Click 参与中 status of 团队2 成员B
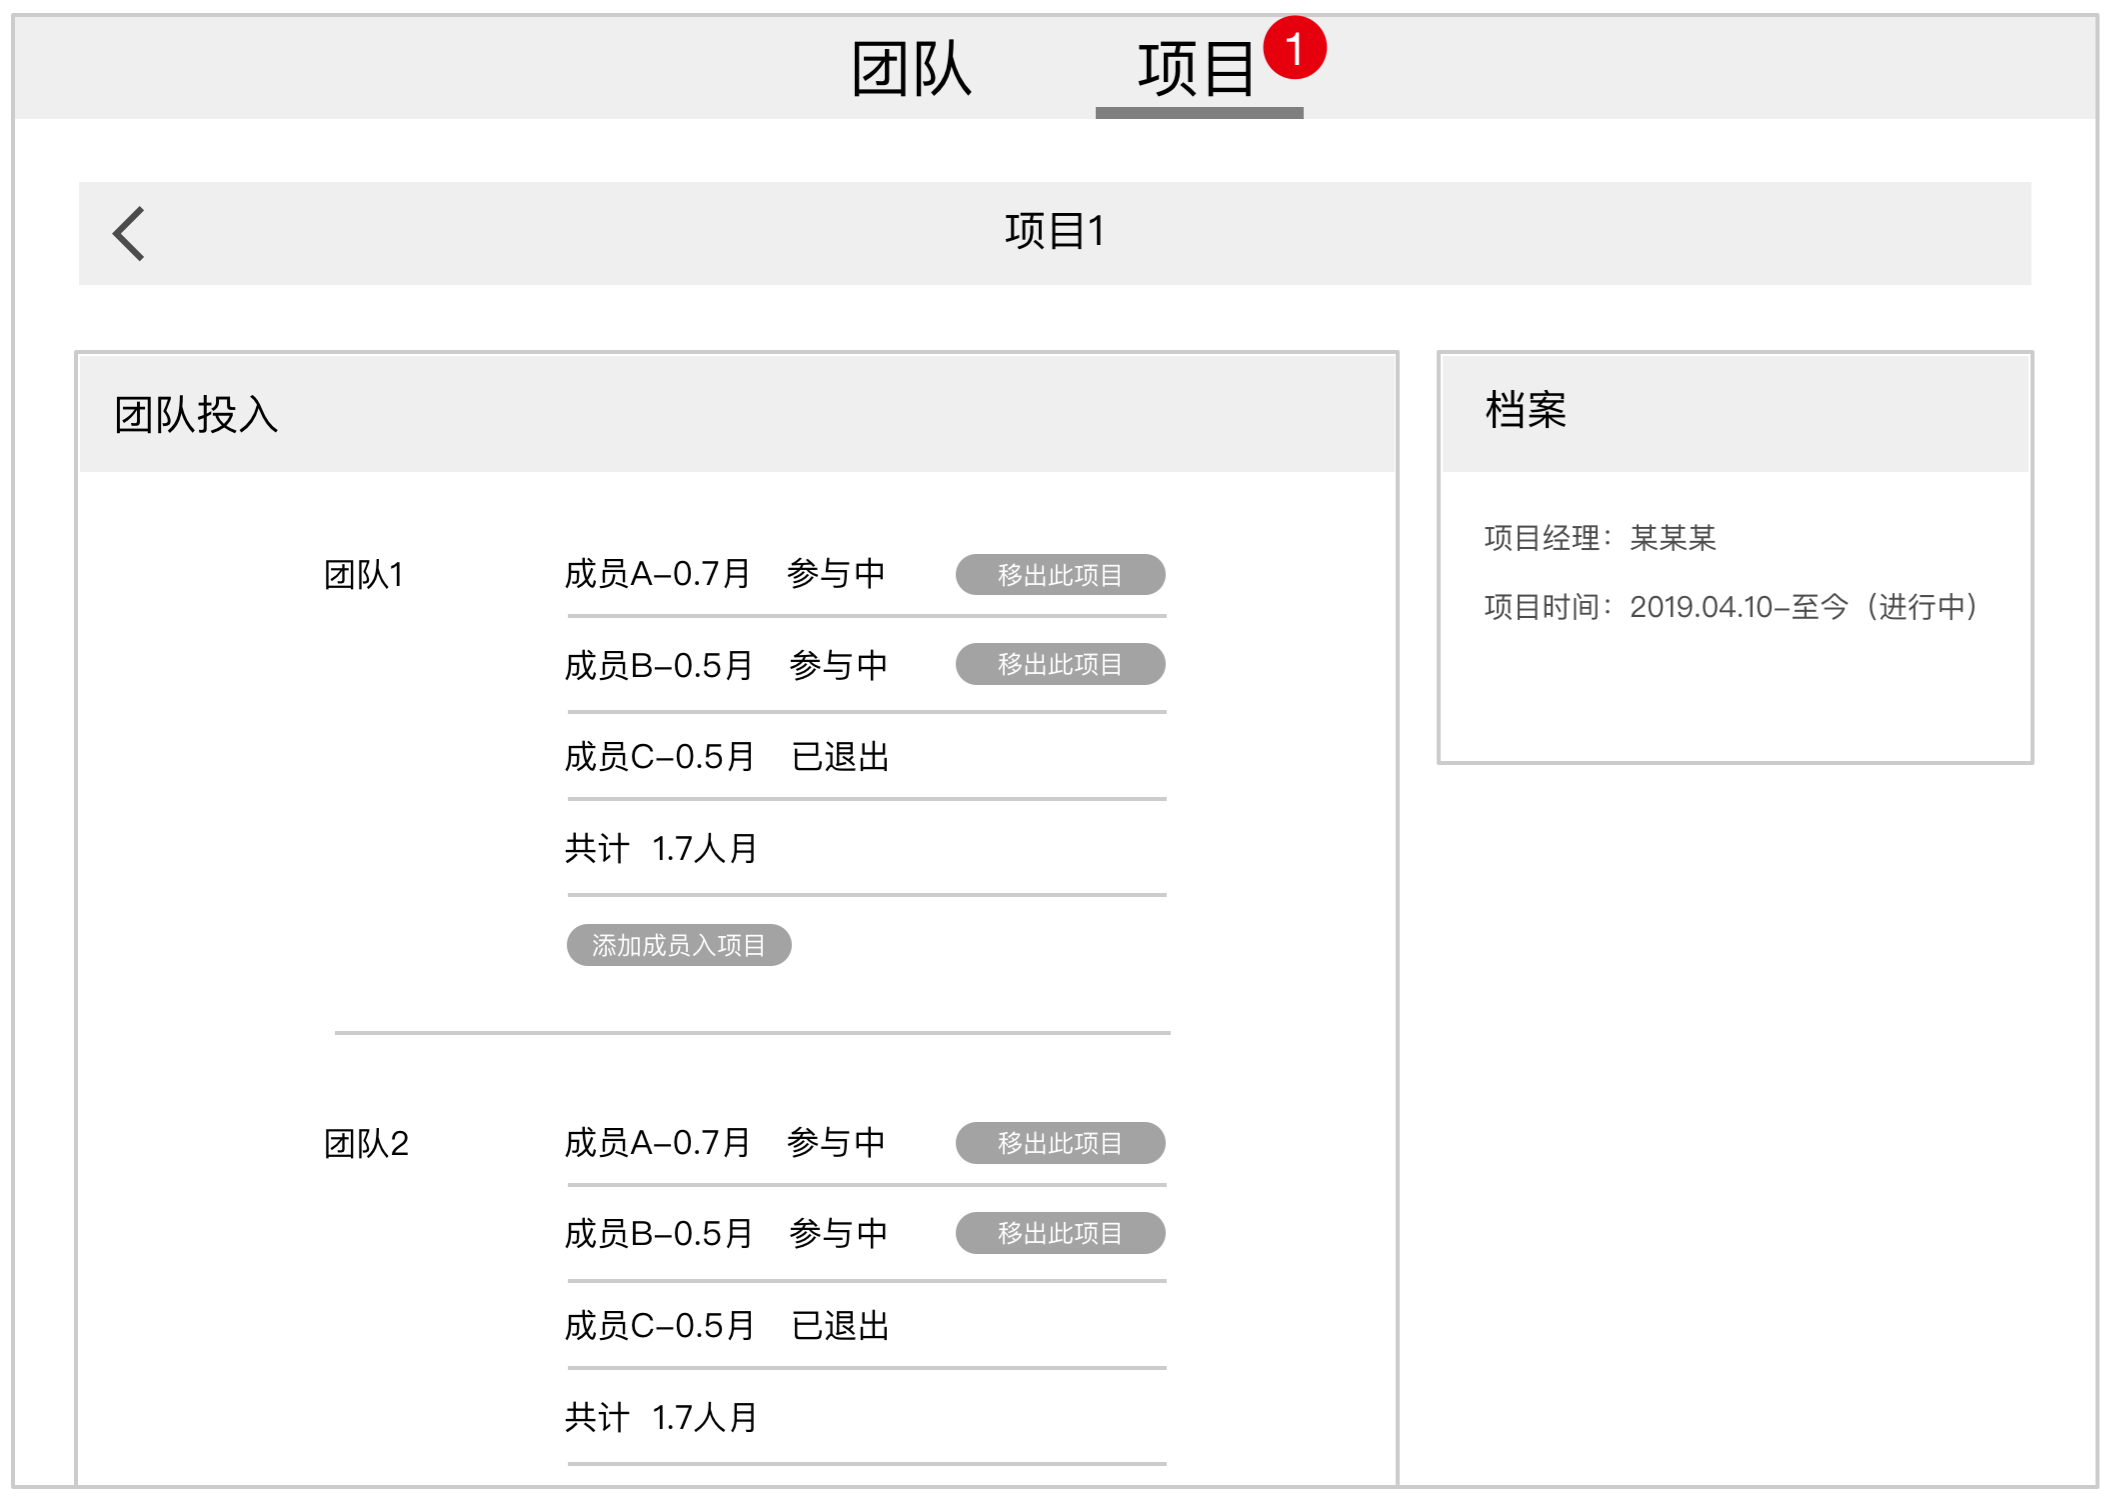Viewport: 2112px width, 1500px height. [x=838, y=1234]
